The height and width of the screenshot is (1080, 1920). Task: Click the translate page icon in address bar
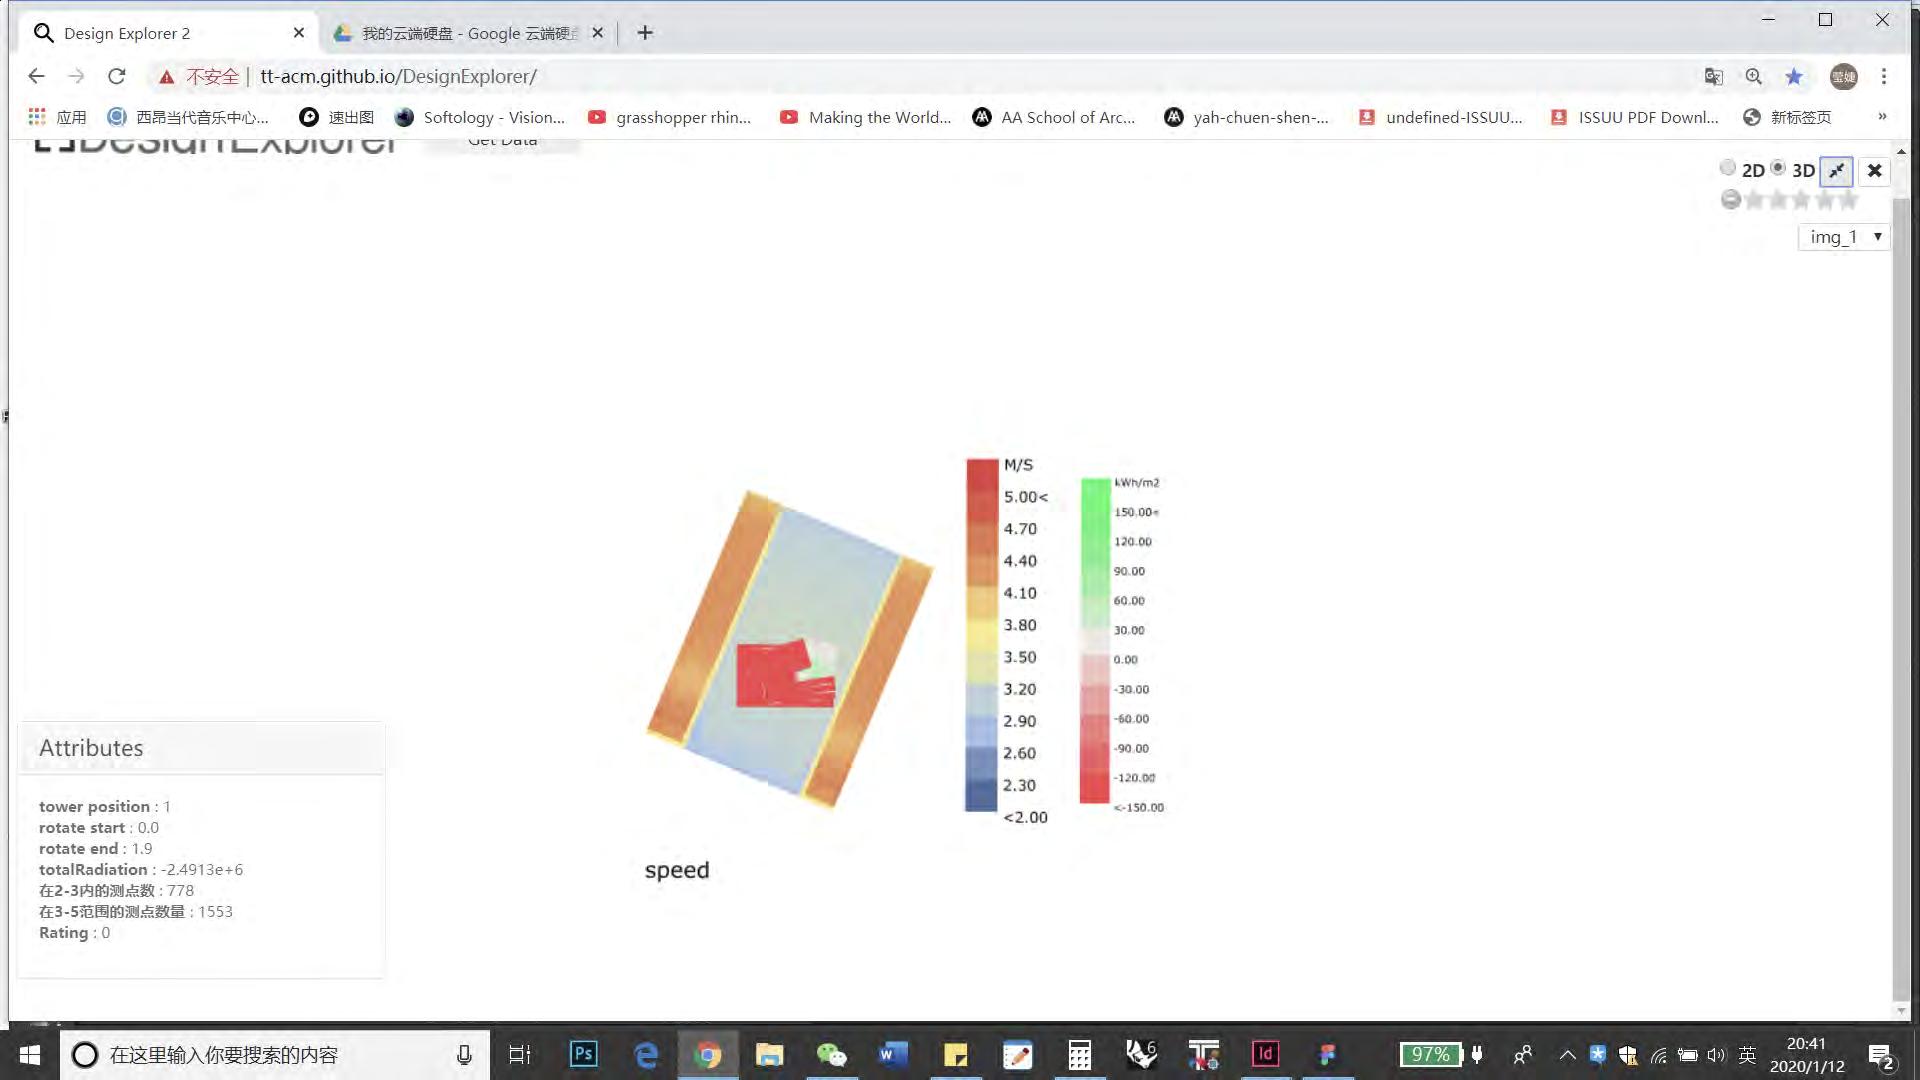(1713, 77)
